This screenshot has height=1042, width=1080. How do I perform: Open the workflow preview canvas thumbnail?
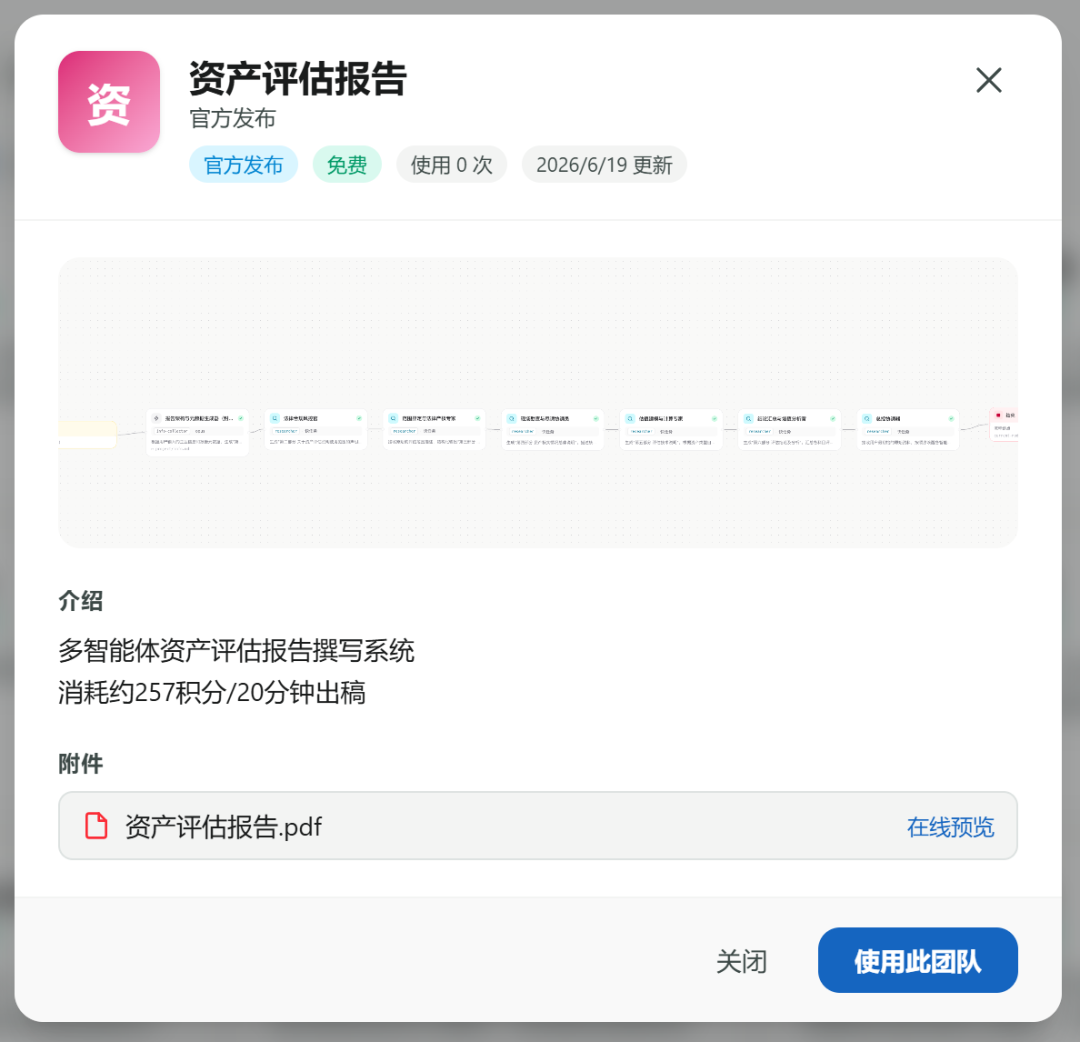pos(538,403)
